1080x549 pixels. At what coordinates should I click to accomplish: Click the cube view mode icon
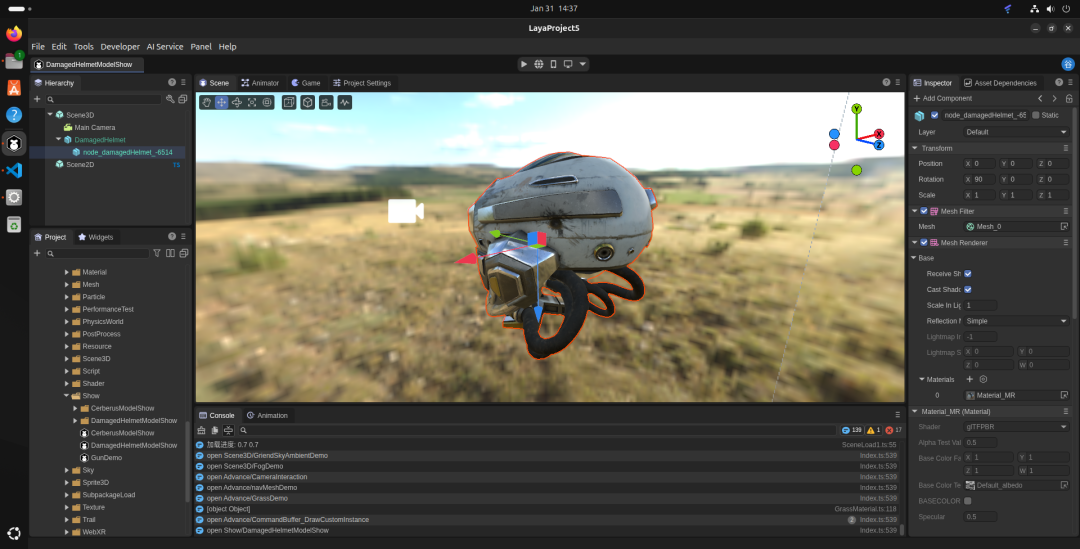(x=307, y=102)
